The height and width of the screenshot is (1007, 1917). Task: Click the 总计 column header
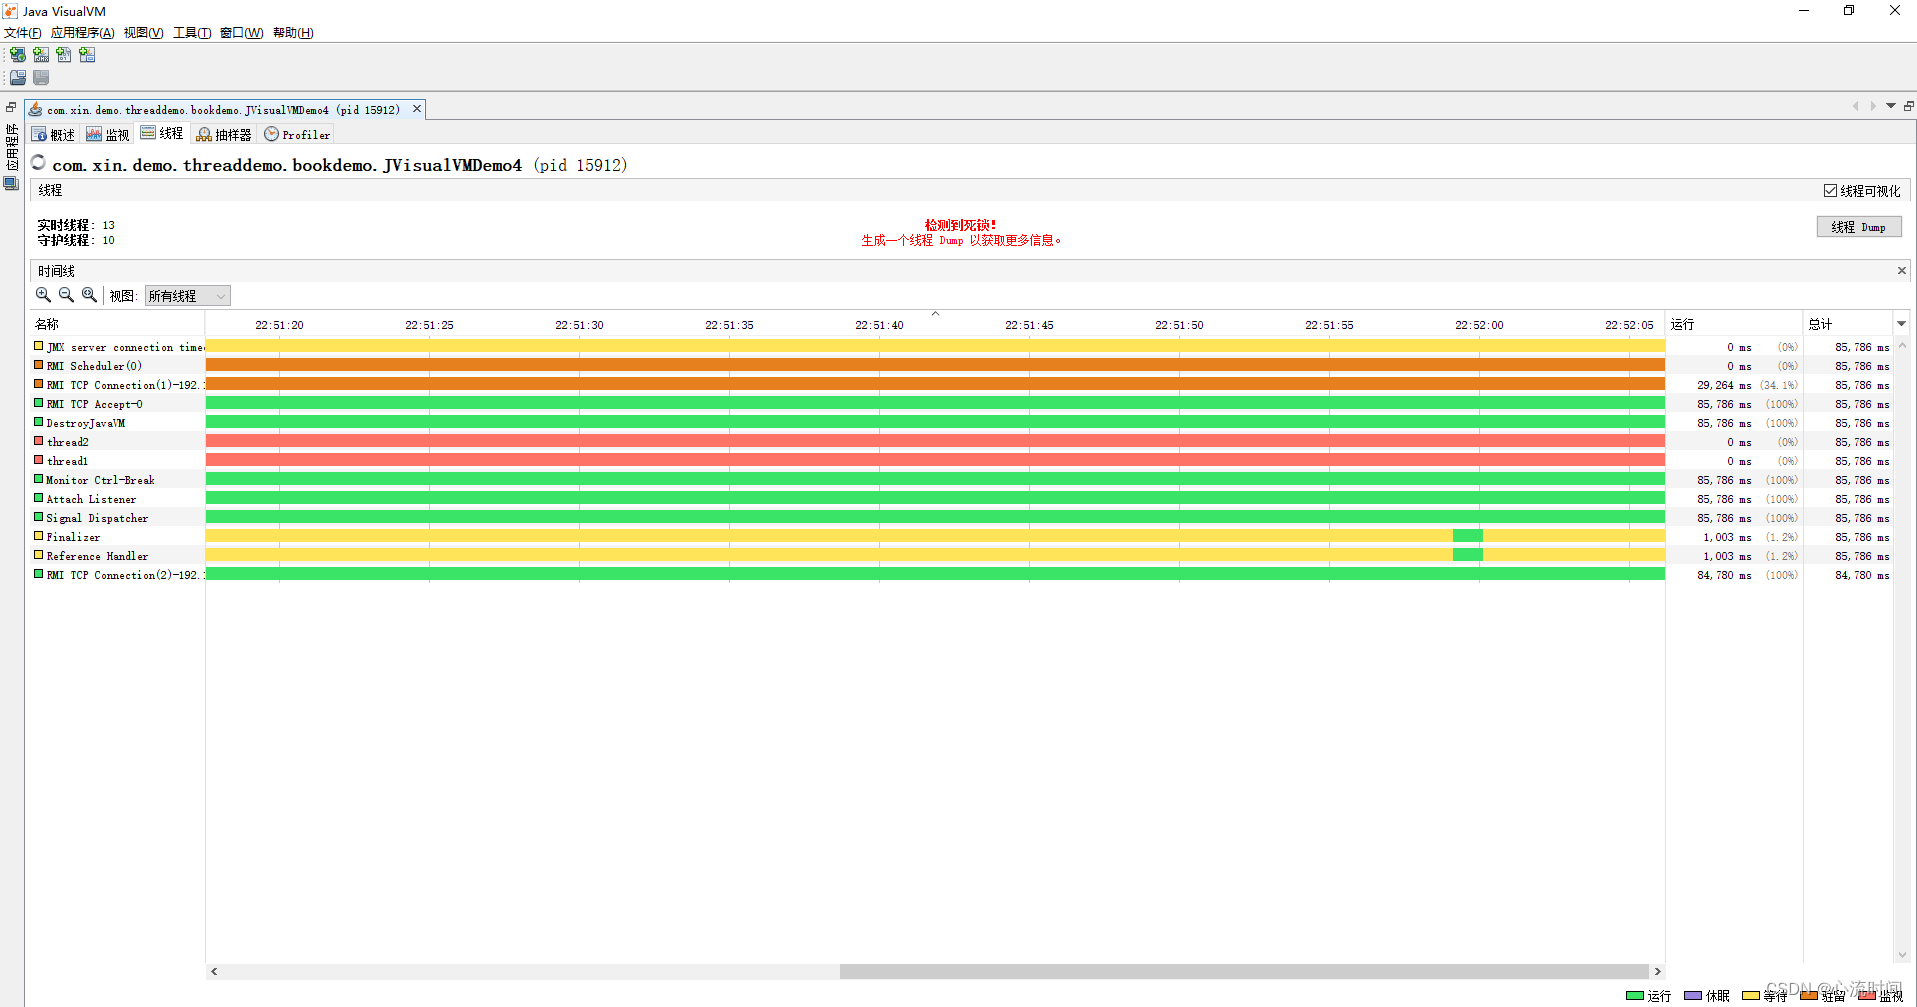[1848, 323]
